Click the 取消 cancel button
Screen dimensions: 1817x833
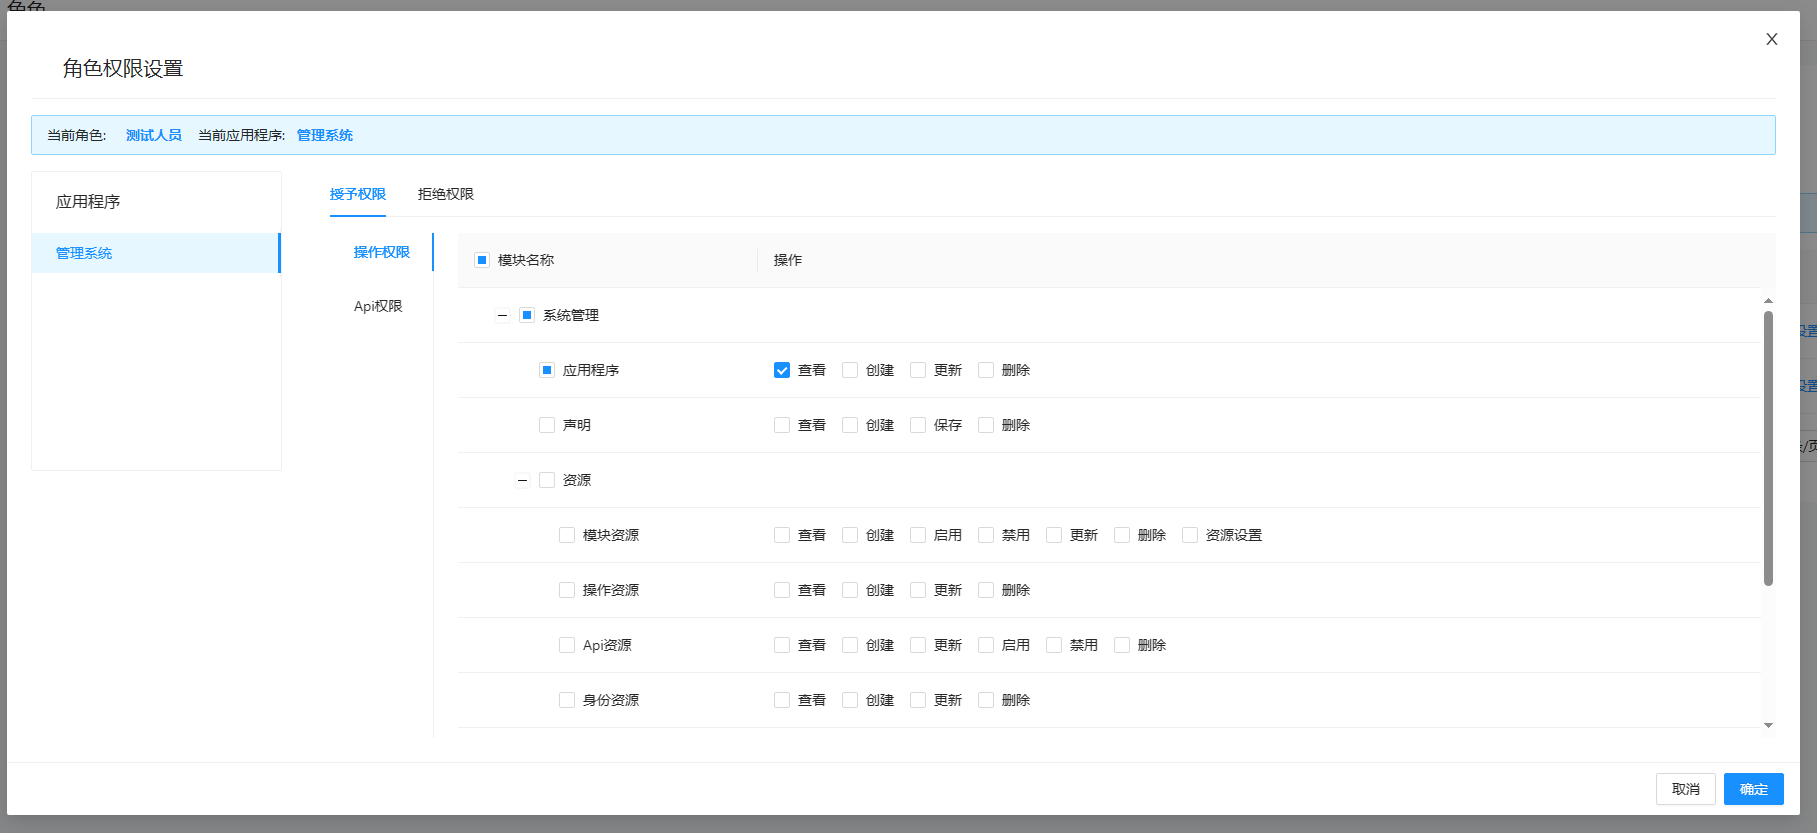pos(1686,789)
